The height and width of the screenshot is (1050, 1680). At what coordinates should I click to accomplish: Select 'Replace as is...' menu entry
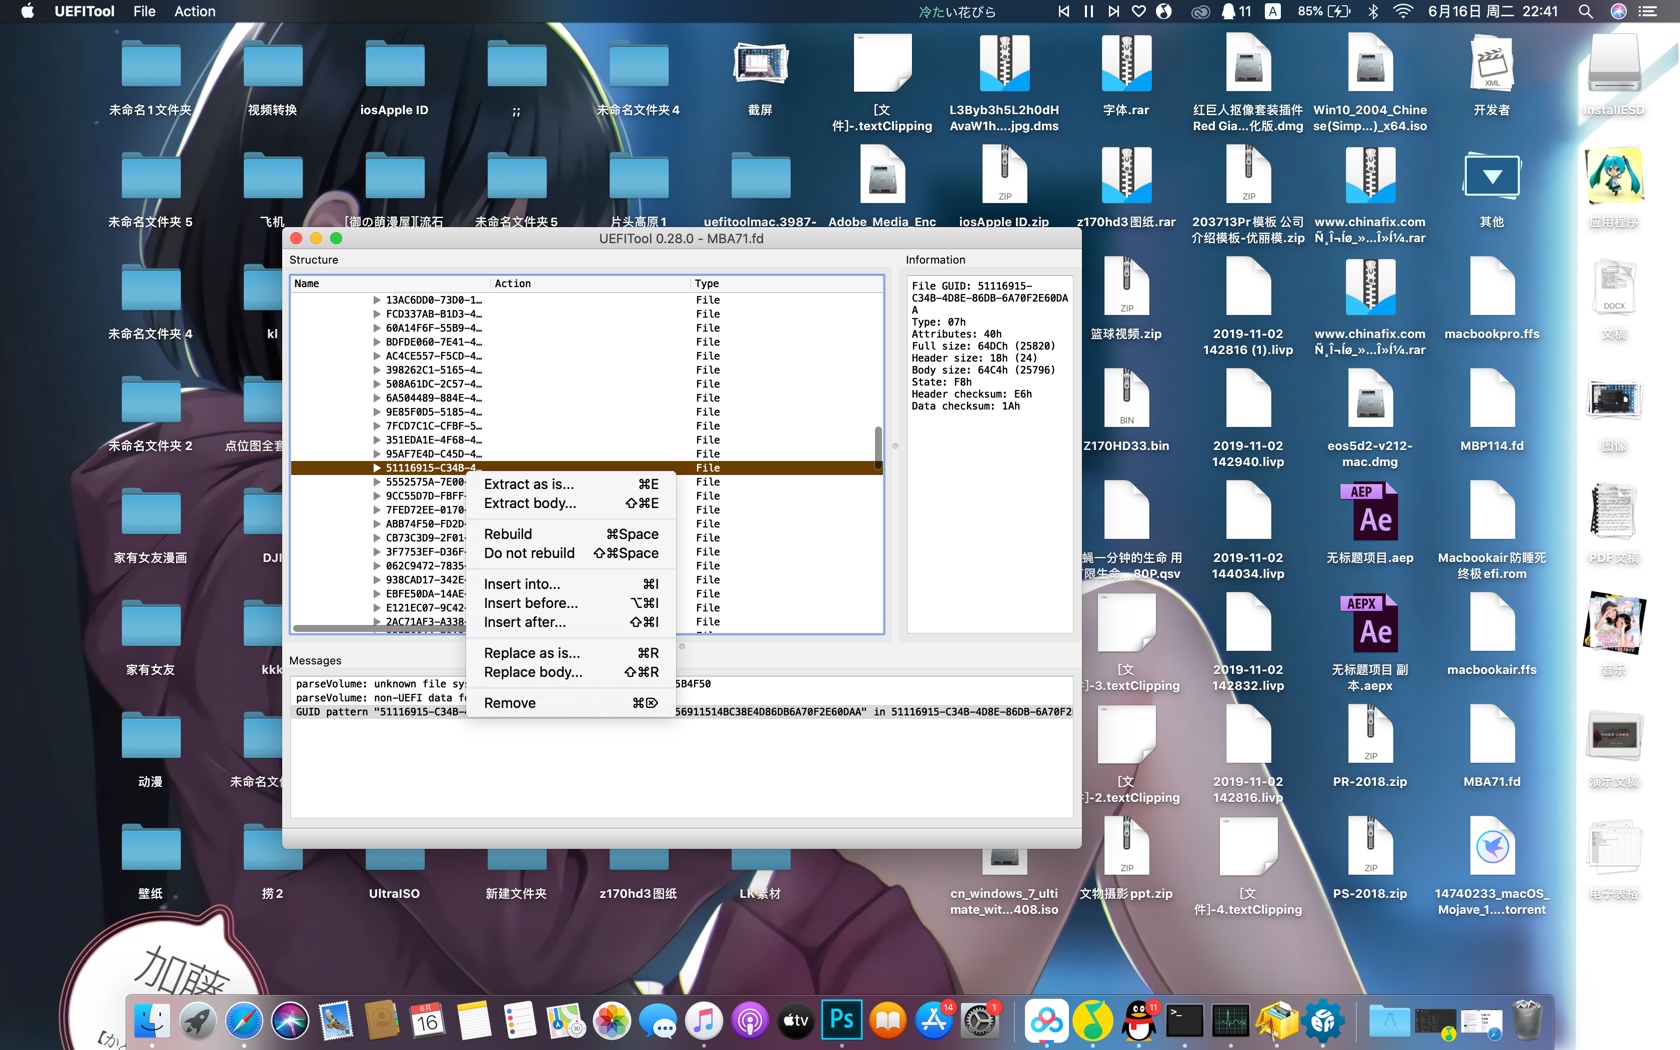[570, 653]
